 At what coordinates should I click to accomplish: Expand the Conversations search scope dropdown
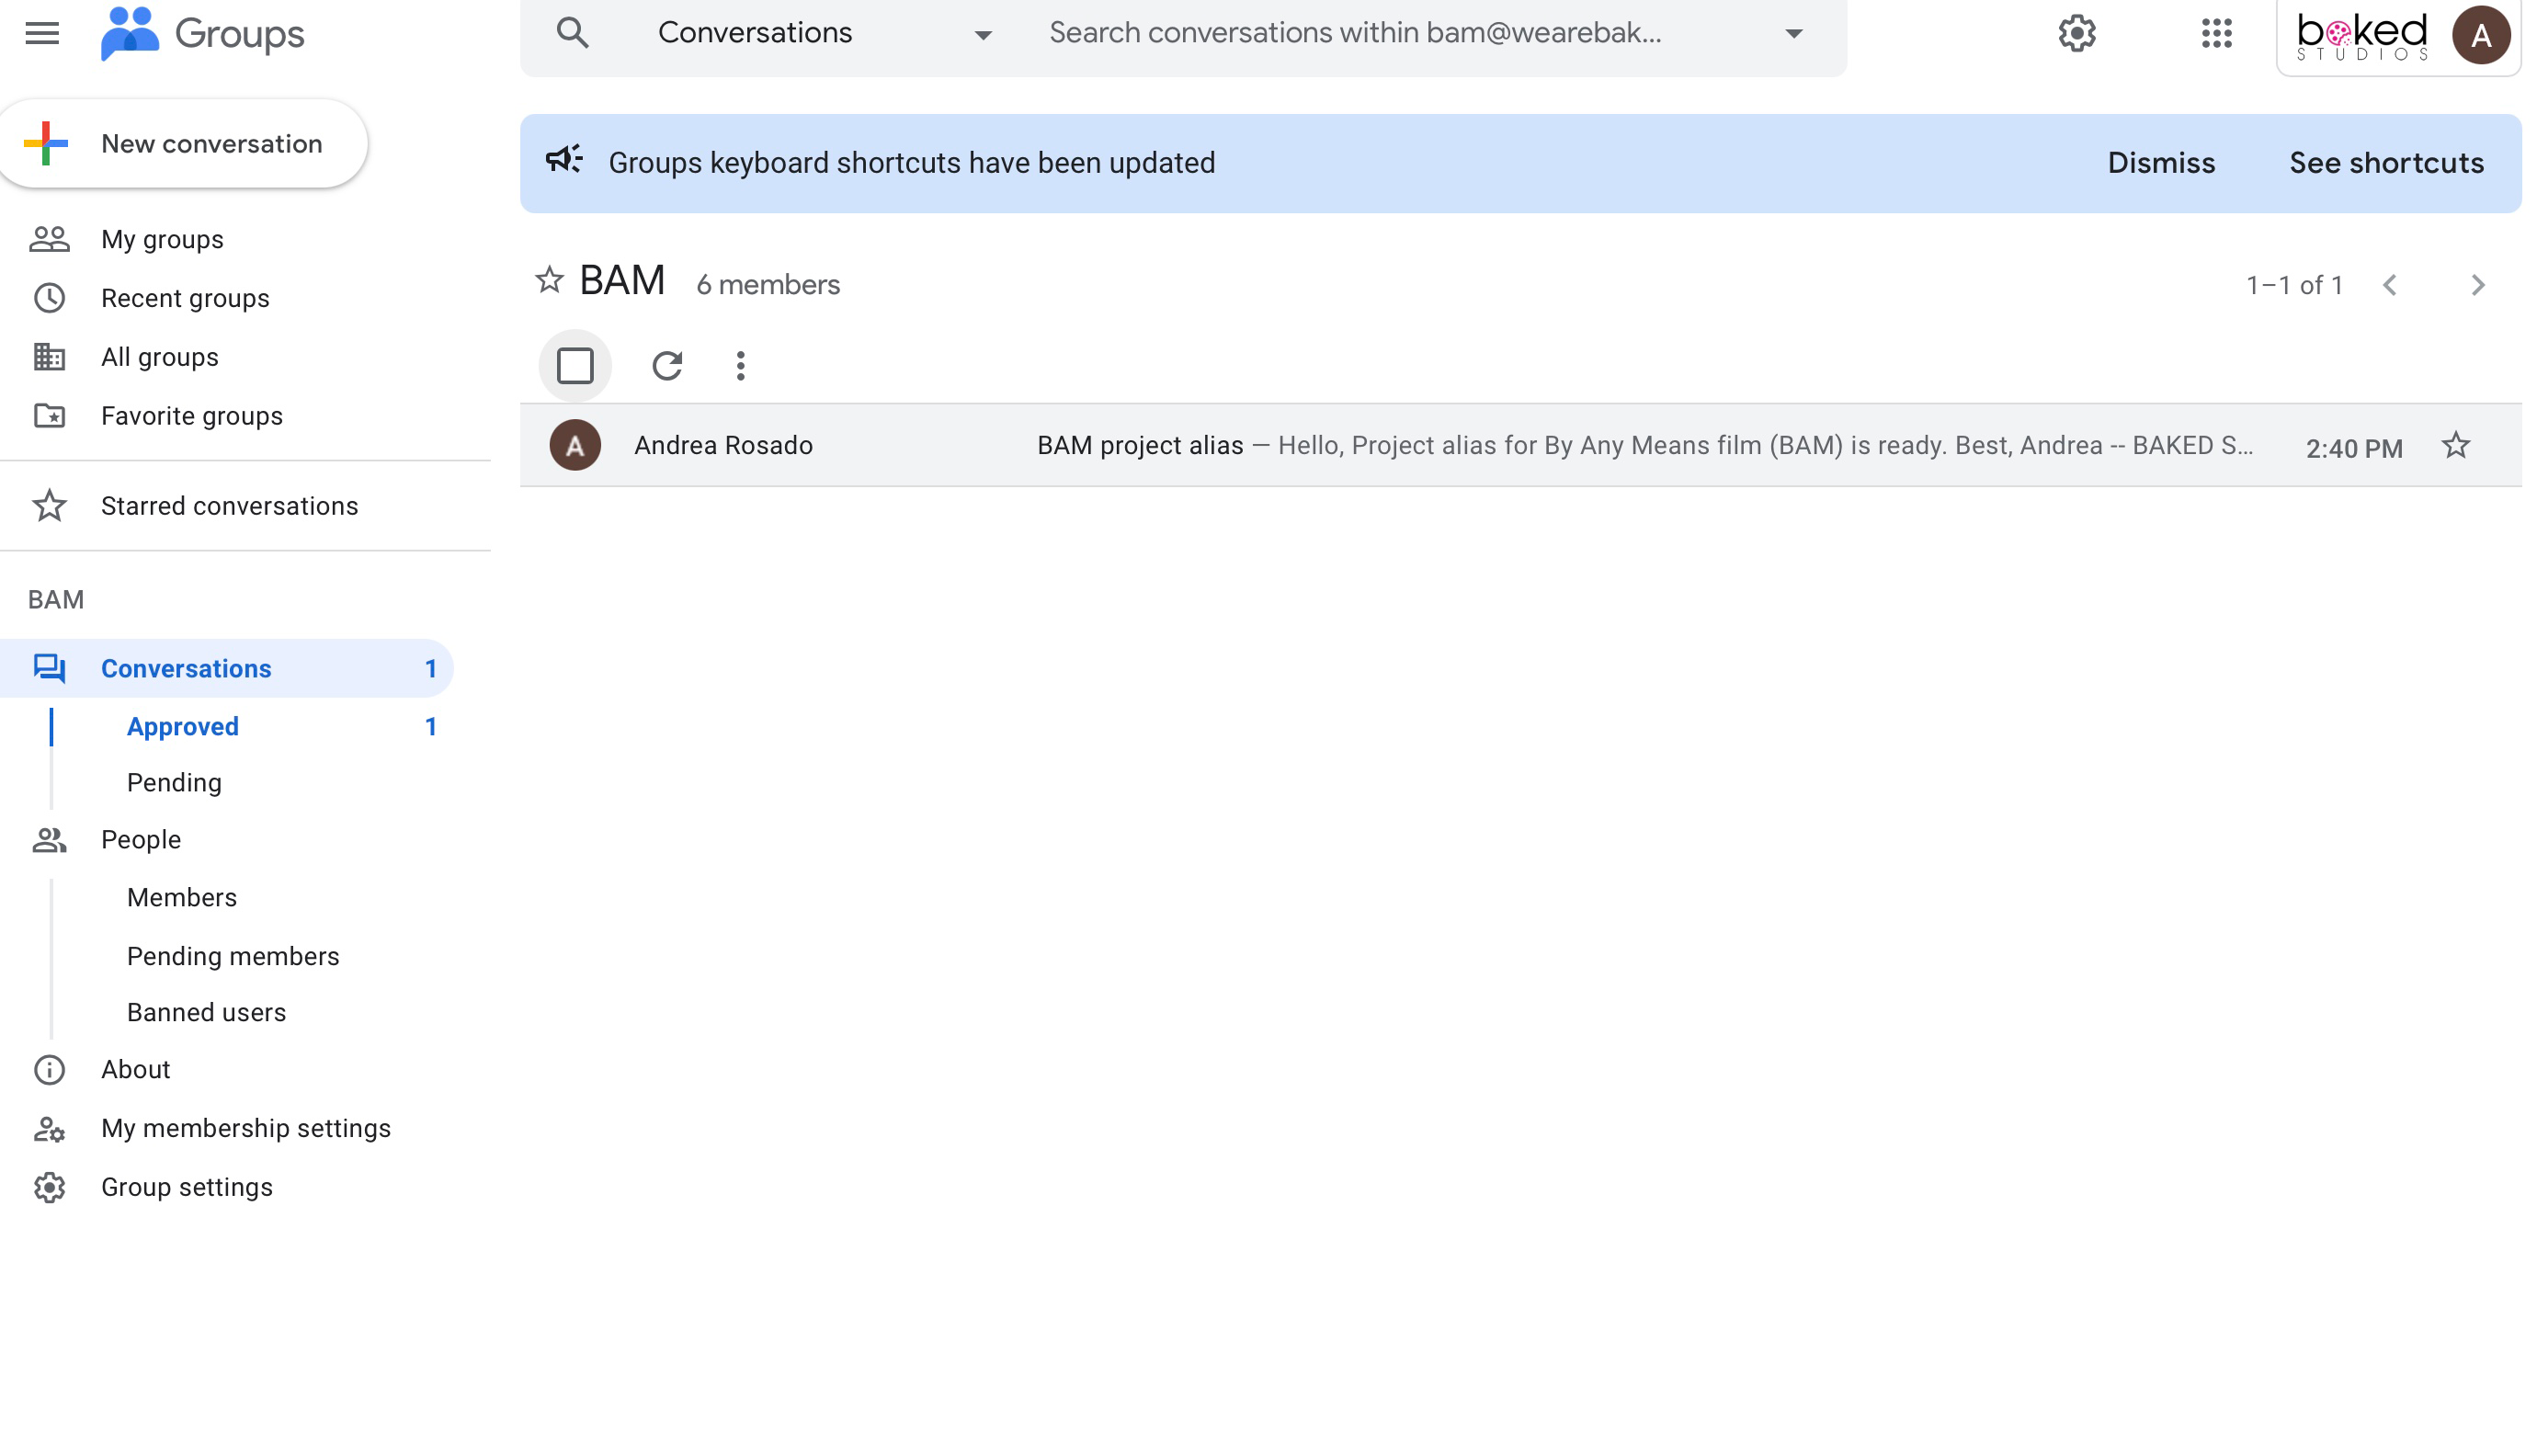coord(983,35)
